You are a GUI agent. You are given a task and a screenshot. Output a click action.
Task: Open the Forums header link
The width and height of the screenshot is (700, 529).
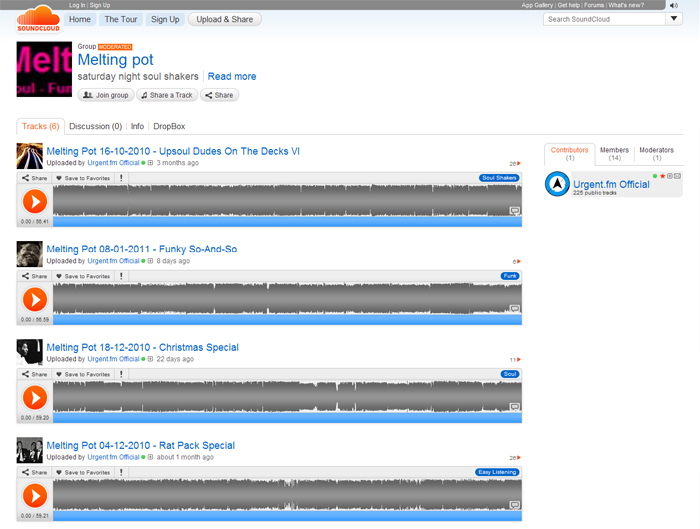(x=594, y=5)
